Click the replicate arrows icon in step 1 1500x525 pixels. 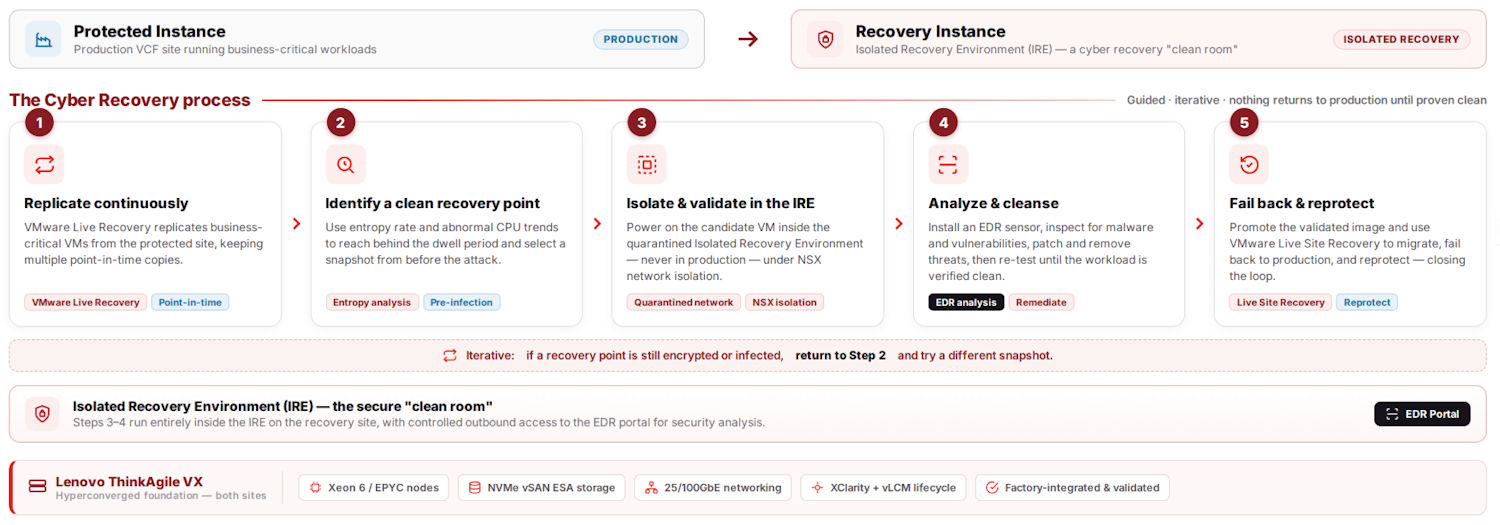click(44, 165)
